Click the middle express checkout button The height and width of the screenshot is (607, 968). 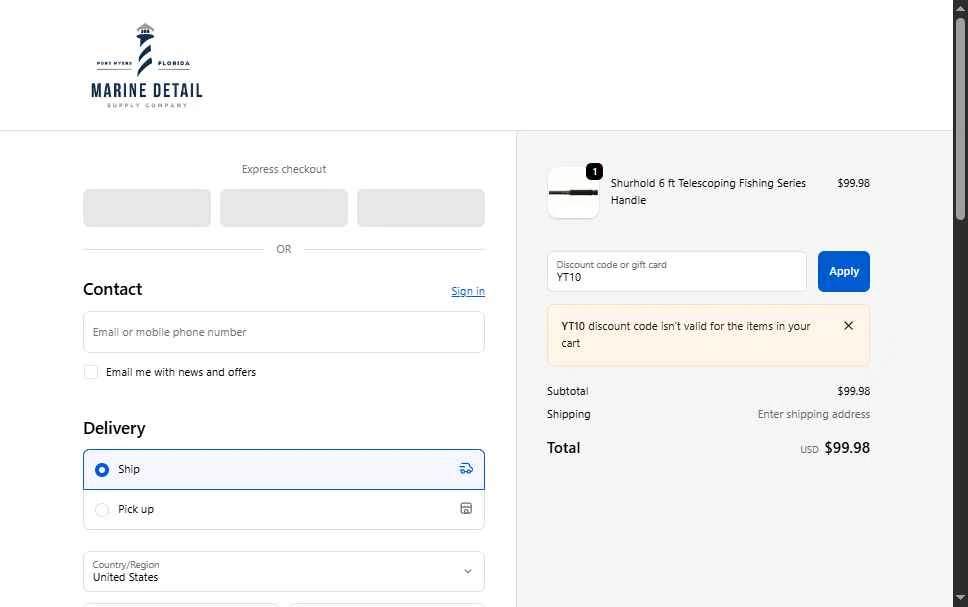pos(284,208)
